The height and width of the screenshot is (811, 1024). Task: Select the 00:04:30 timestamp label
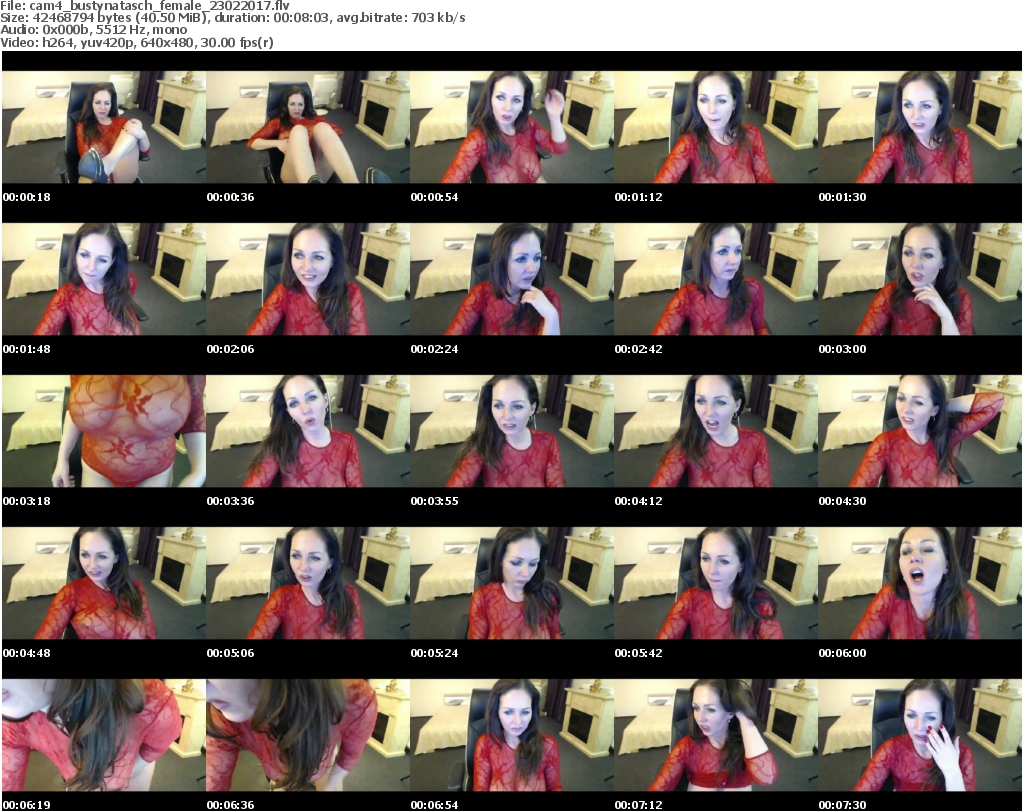842,501
